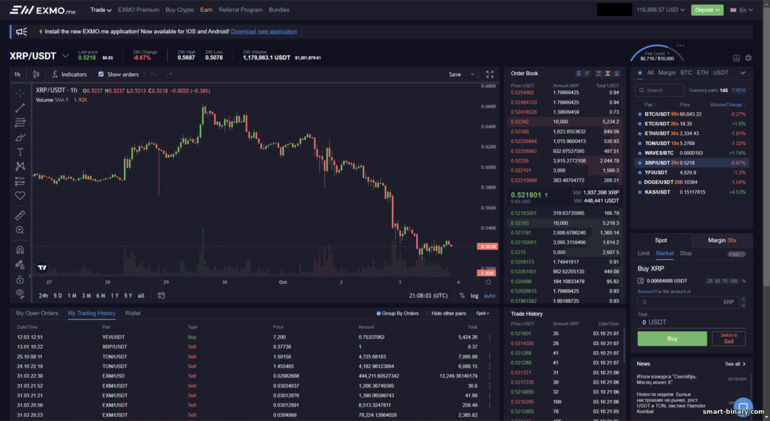Open the chat support bubble
The width and height of the screenshot is (770, 421).
coord(743,406)
